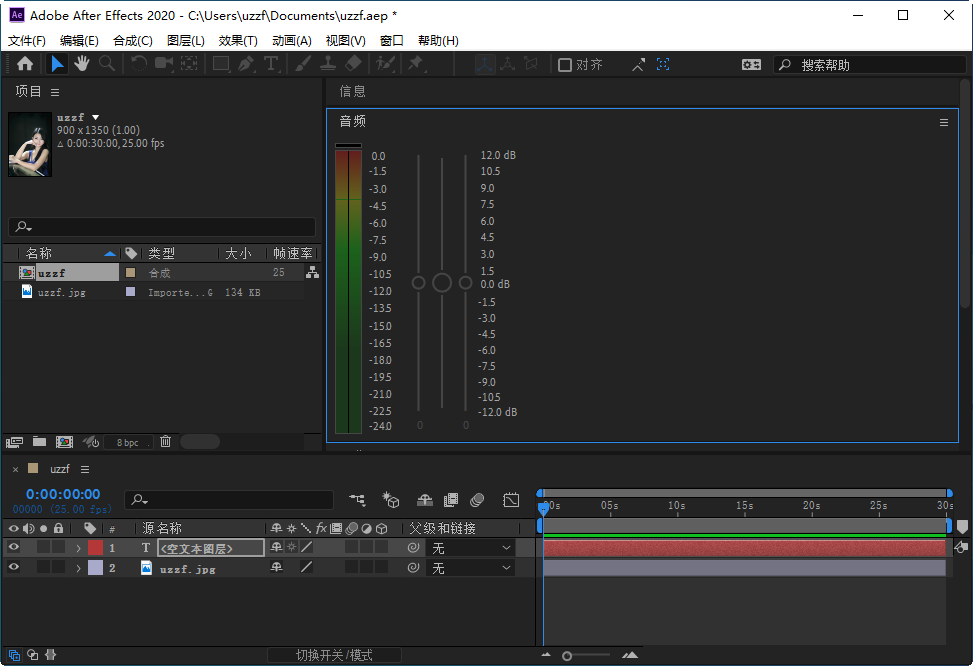973x666 pixels.
Task: Enable the 对齐 snapping checkbox
Action: click(566, 63)
